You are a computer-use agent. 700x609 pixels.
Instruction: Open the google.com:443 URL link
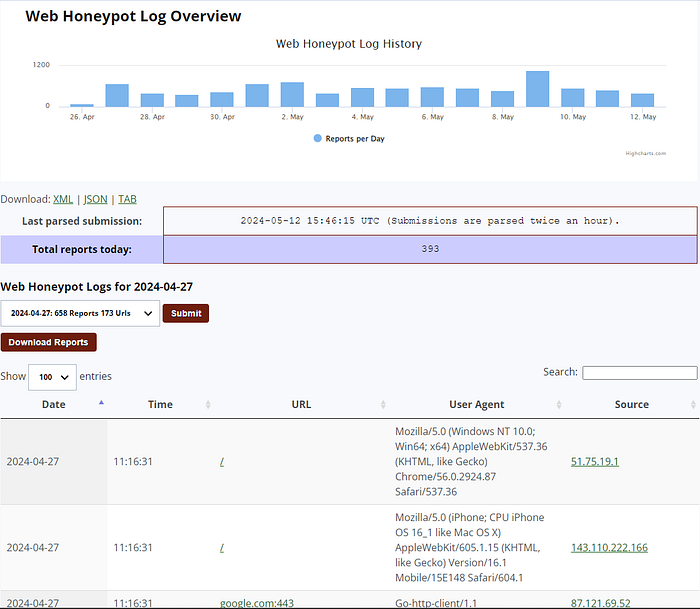click(x=257, y=603)
